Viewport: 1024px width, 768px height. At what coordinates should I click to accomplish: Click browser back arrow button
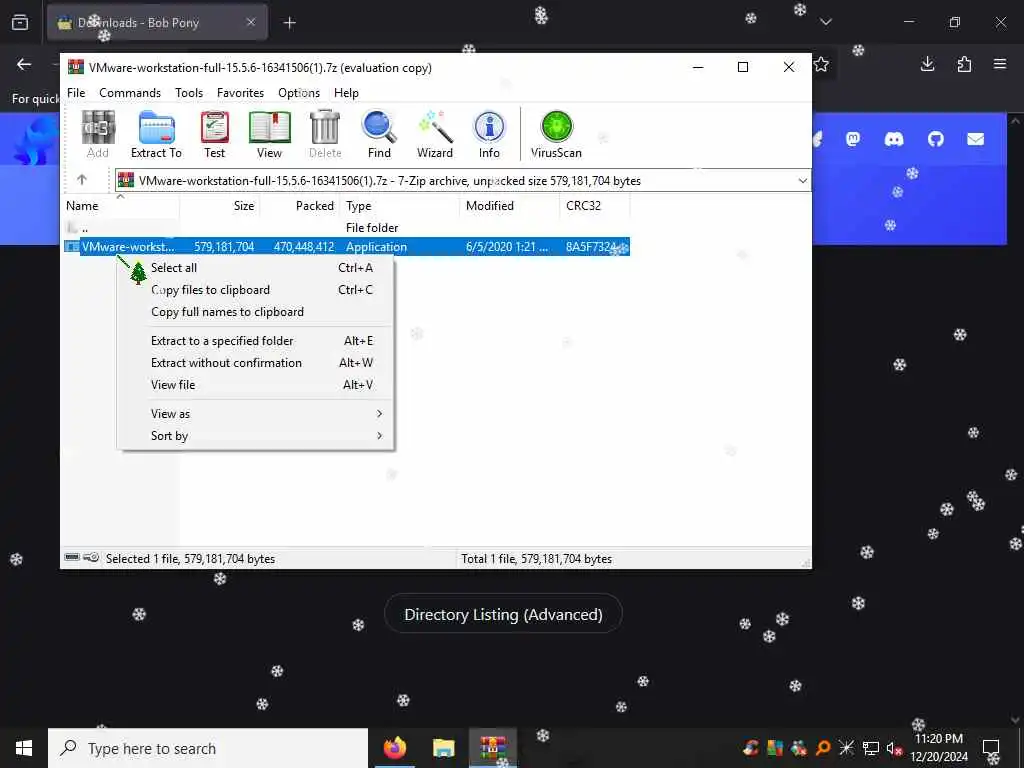pyautogui.click(x=24, y=63)
